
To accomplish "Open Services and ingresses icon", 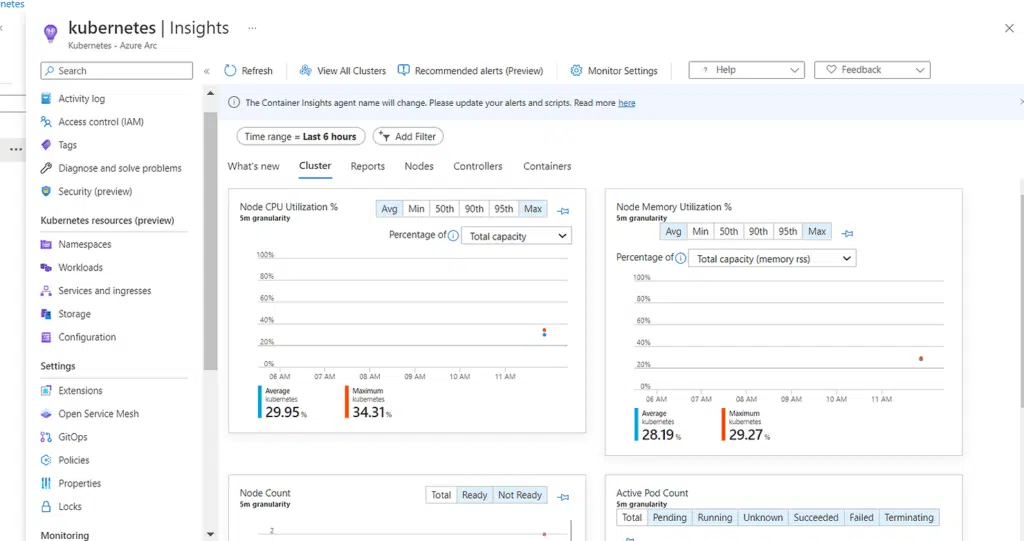I will click(46, 291).
